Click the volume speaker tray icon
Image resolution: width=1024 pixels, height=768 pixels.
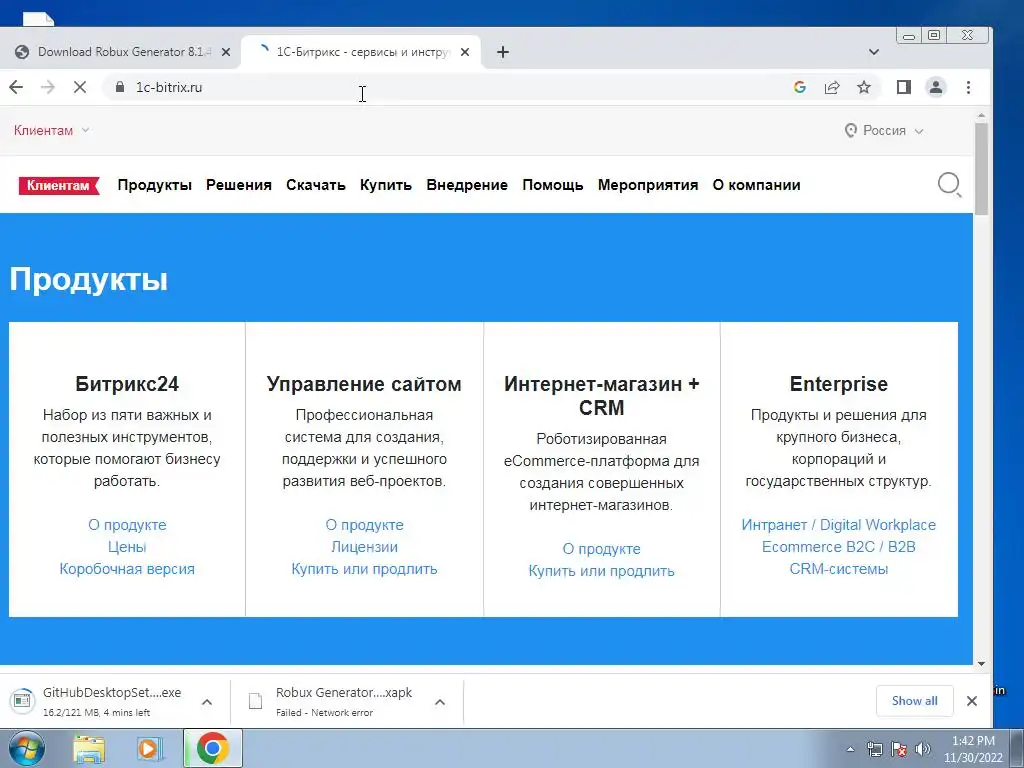pos(923,749)
